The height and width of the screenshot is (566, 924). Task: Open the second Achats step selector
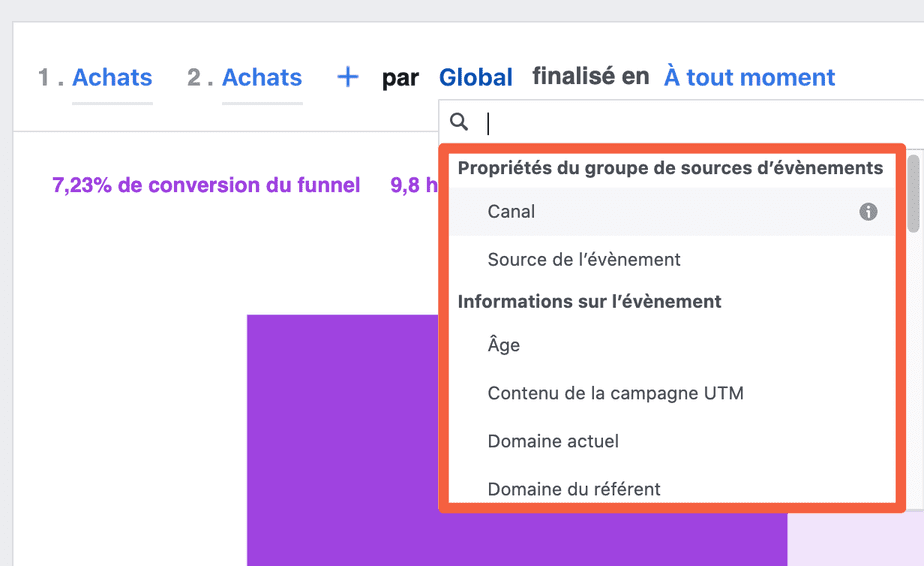pyautogui.click(x=262, y=77)
